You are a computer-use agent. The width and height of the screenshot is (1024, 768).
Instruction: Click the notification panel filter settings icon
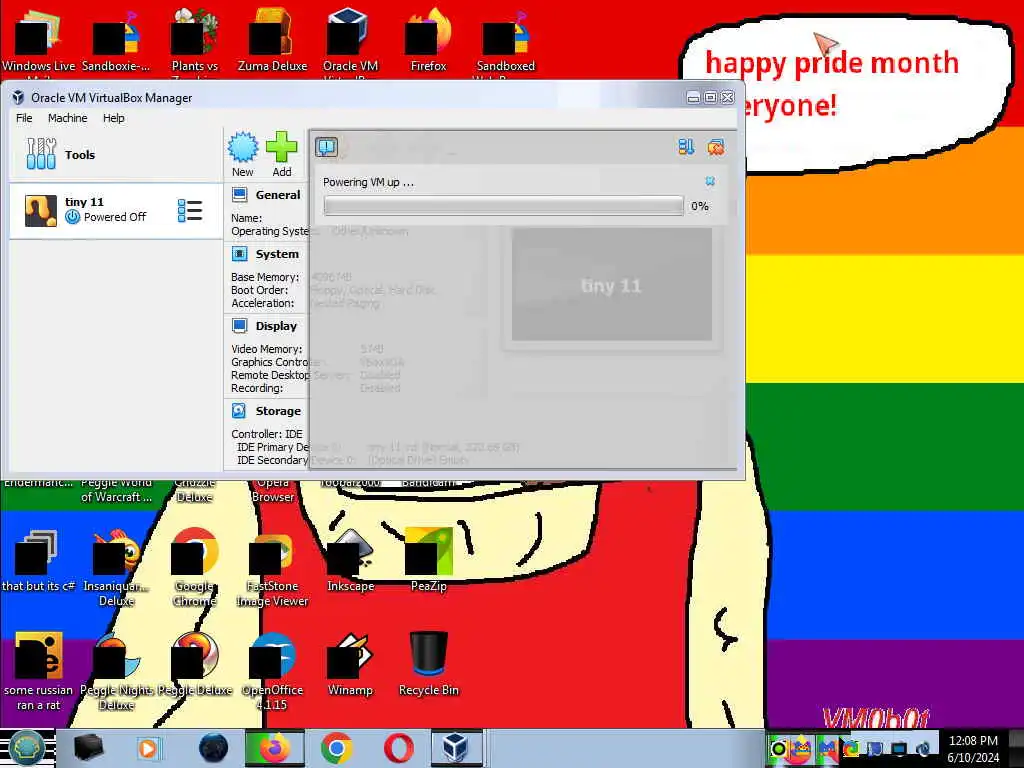coord(686,147)
